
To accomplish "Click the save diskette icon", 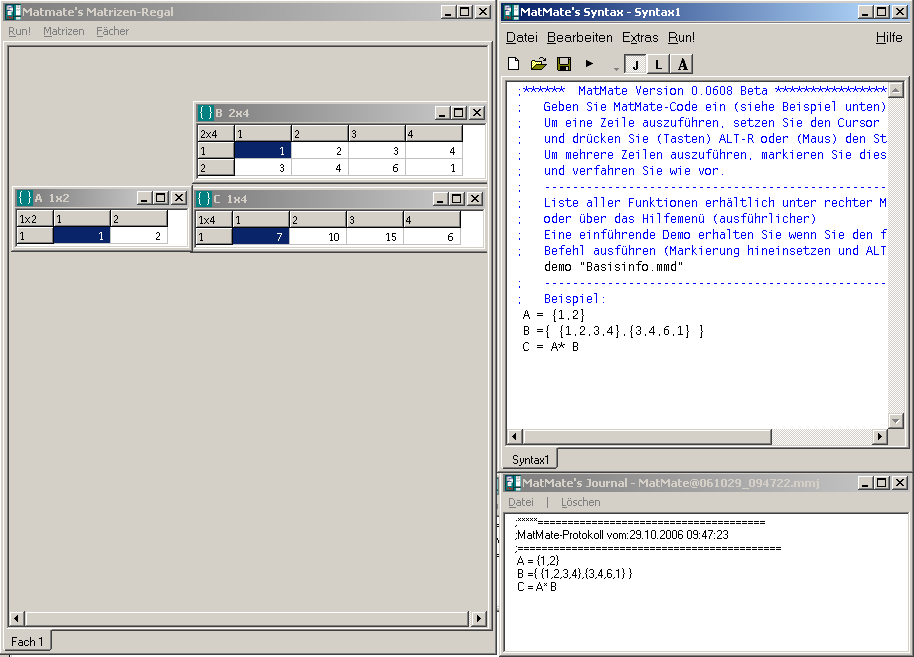I will tap(564, 64).
